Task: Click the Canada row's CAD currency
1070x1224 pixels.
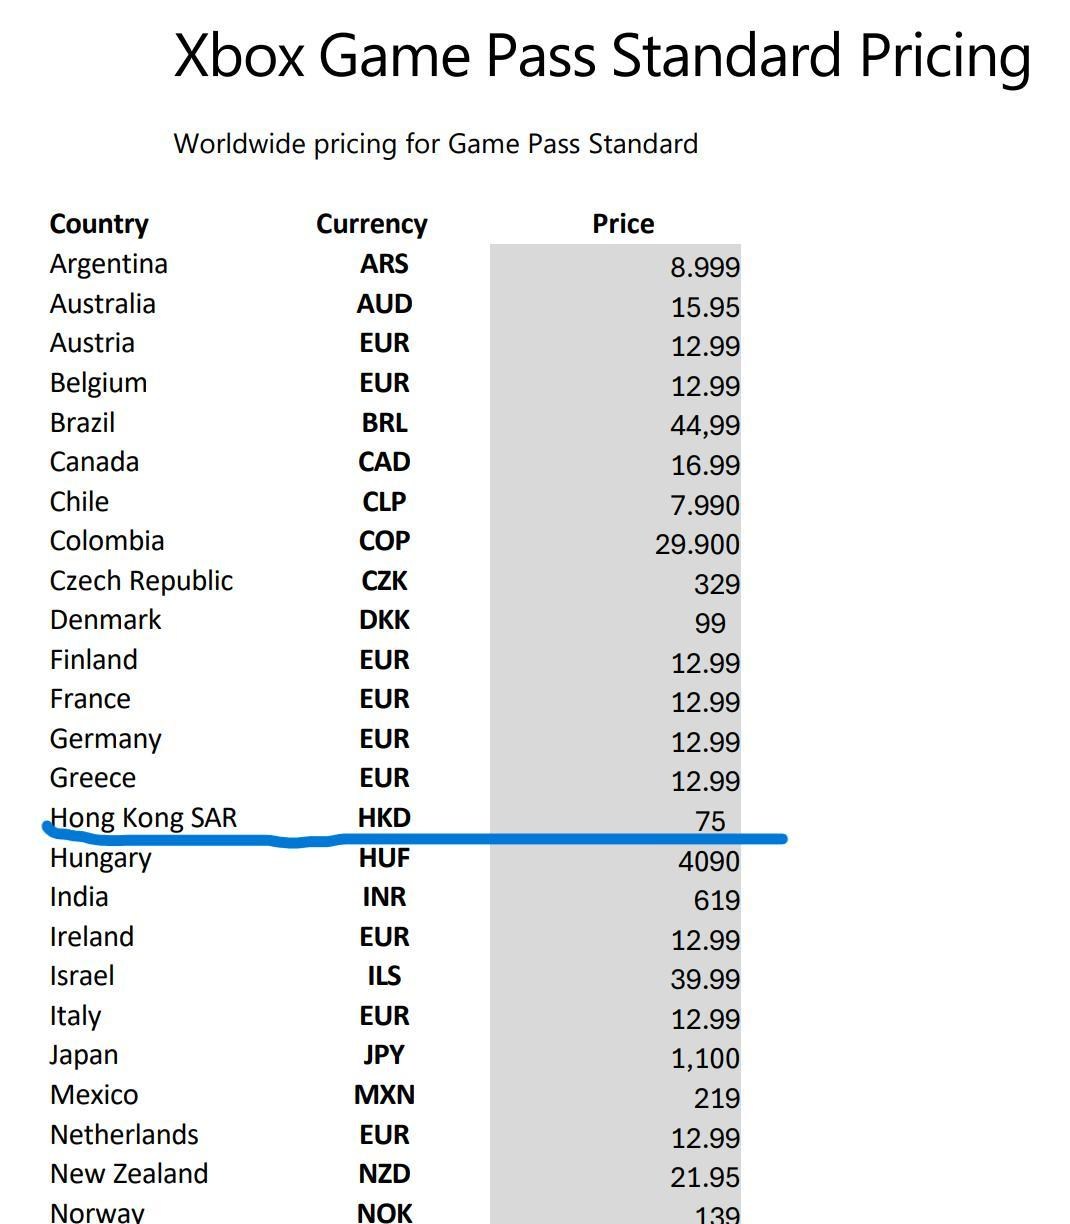Action: pos(384,462)
